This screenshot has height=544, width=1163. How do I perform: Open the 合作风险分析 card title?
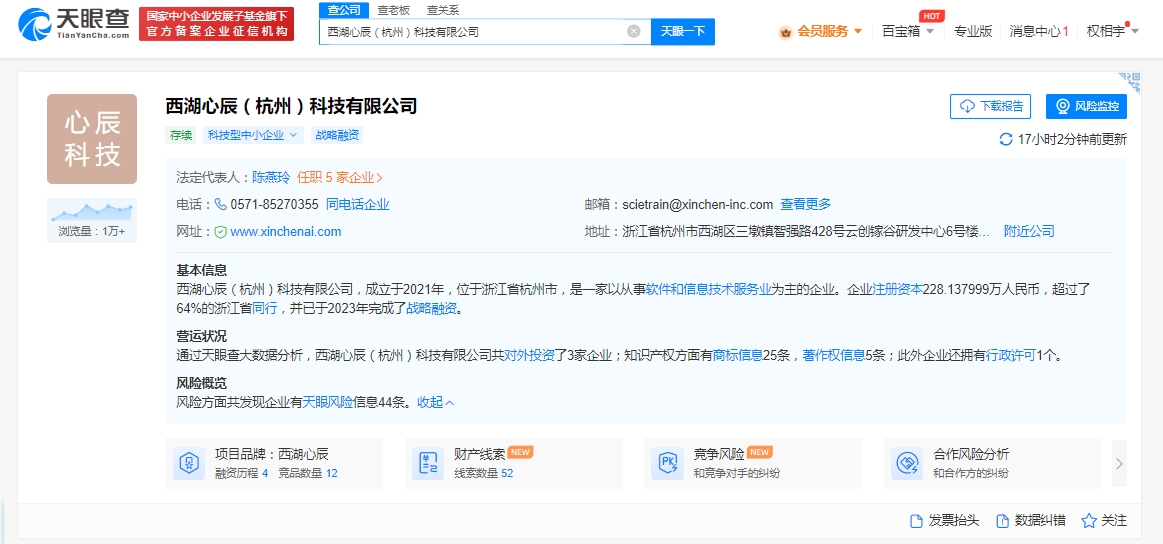[x=971, y=454]
